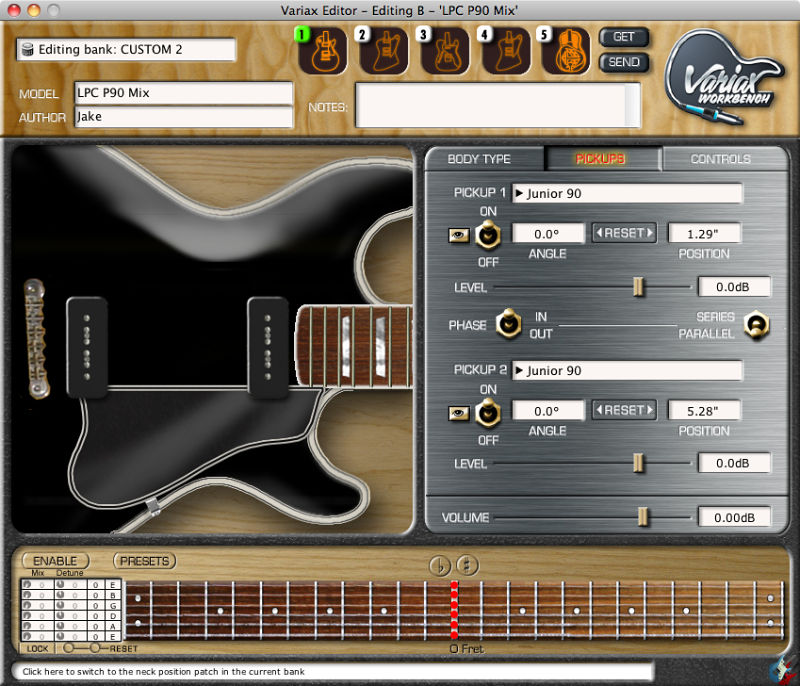This screenshot has height=686, width=800.
Task: Click the Pickup 1 LEVEL slider handle
Action: [x=638, y=287]
